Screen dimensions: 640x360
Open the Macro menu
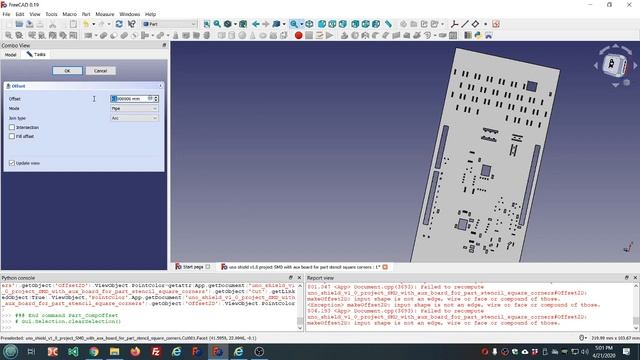coord(69,14)
